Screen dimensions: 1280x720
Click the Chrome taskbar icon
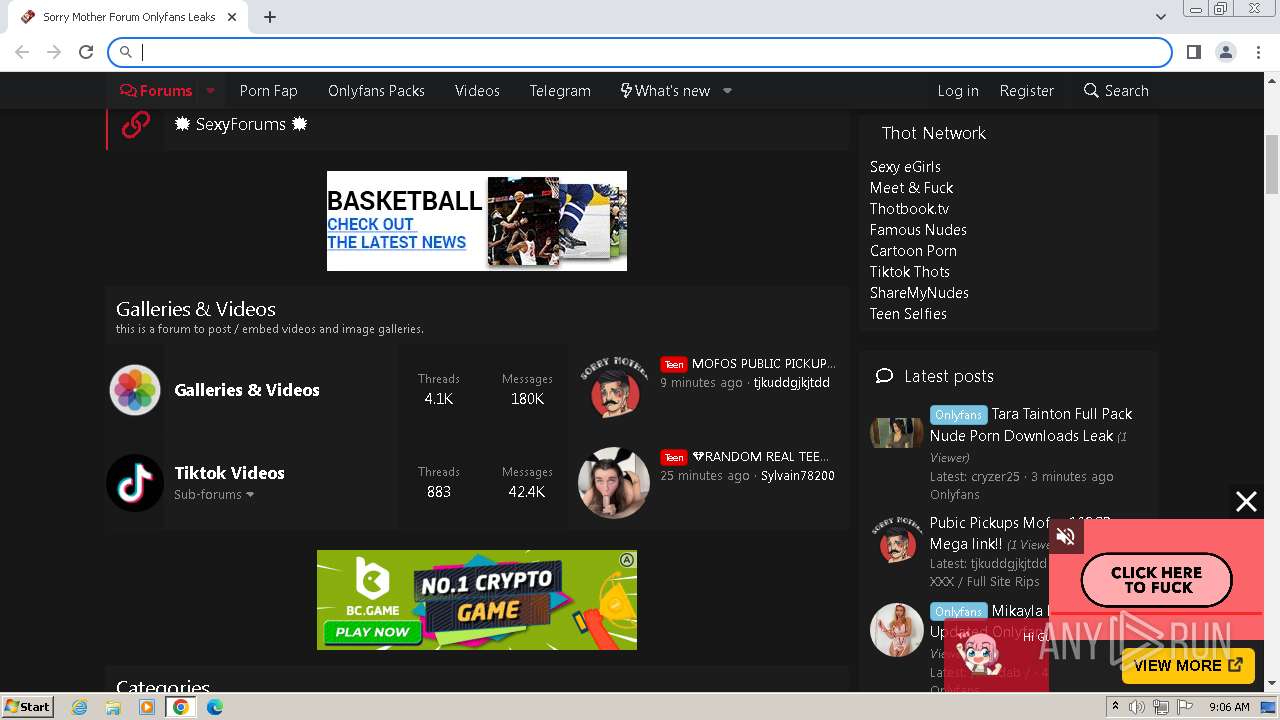coord(180,707)
